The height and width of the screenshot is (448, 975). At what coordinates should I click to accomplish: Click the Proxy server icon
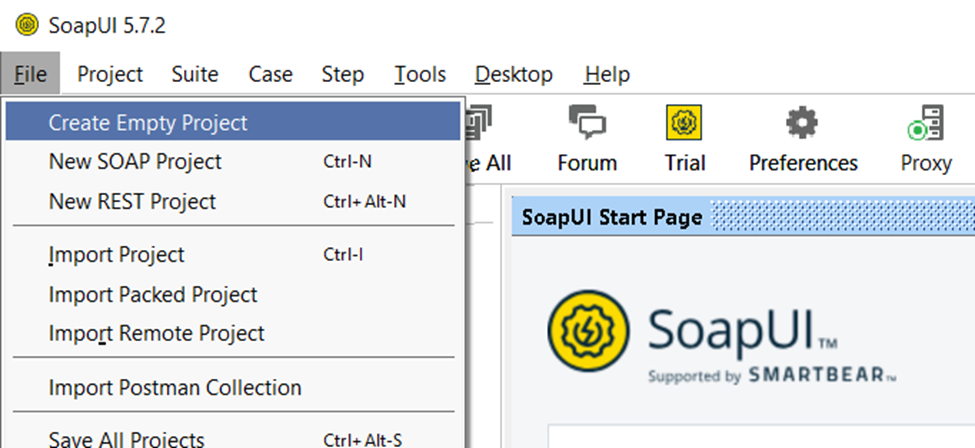pyautogui.click(x=926, y=122)
